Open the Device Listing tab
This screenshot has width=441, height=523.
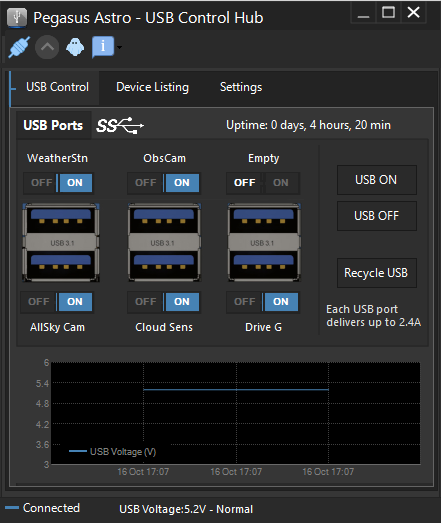click(x=152, y=87)
